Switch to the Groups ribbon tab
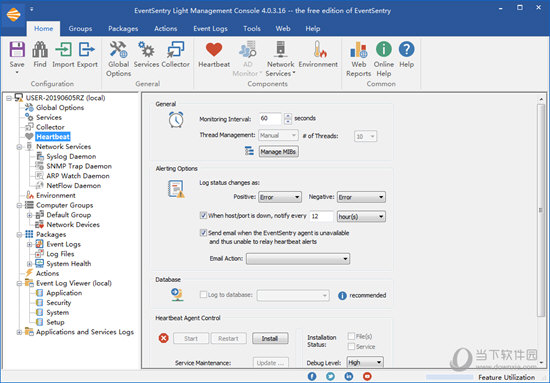The width and height of the screenshot is (550, 383). [x=80, y=29]
